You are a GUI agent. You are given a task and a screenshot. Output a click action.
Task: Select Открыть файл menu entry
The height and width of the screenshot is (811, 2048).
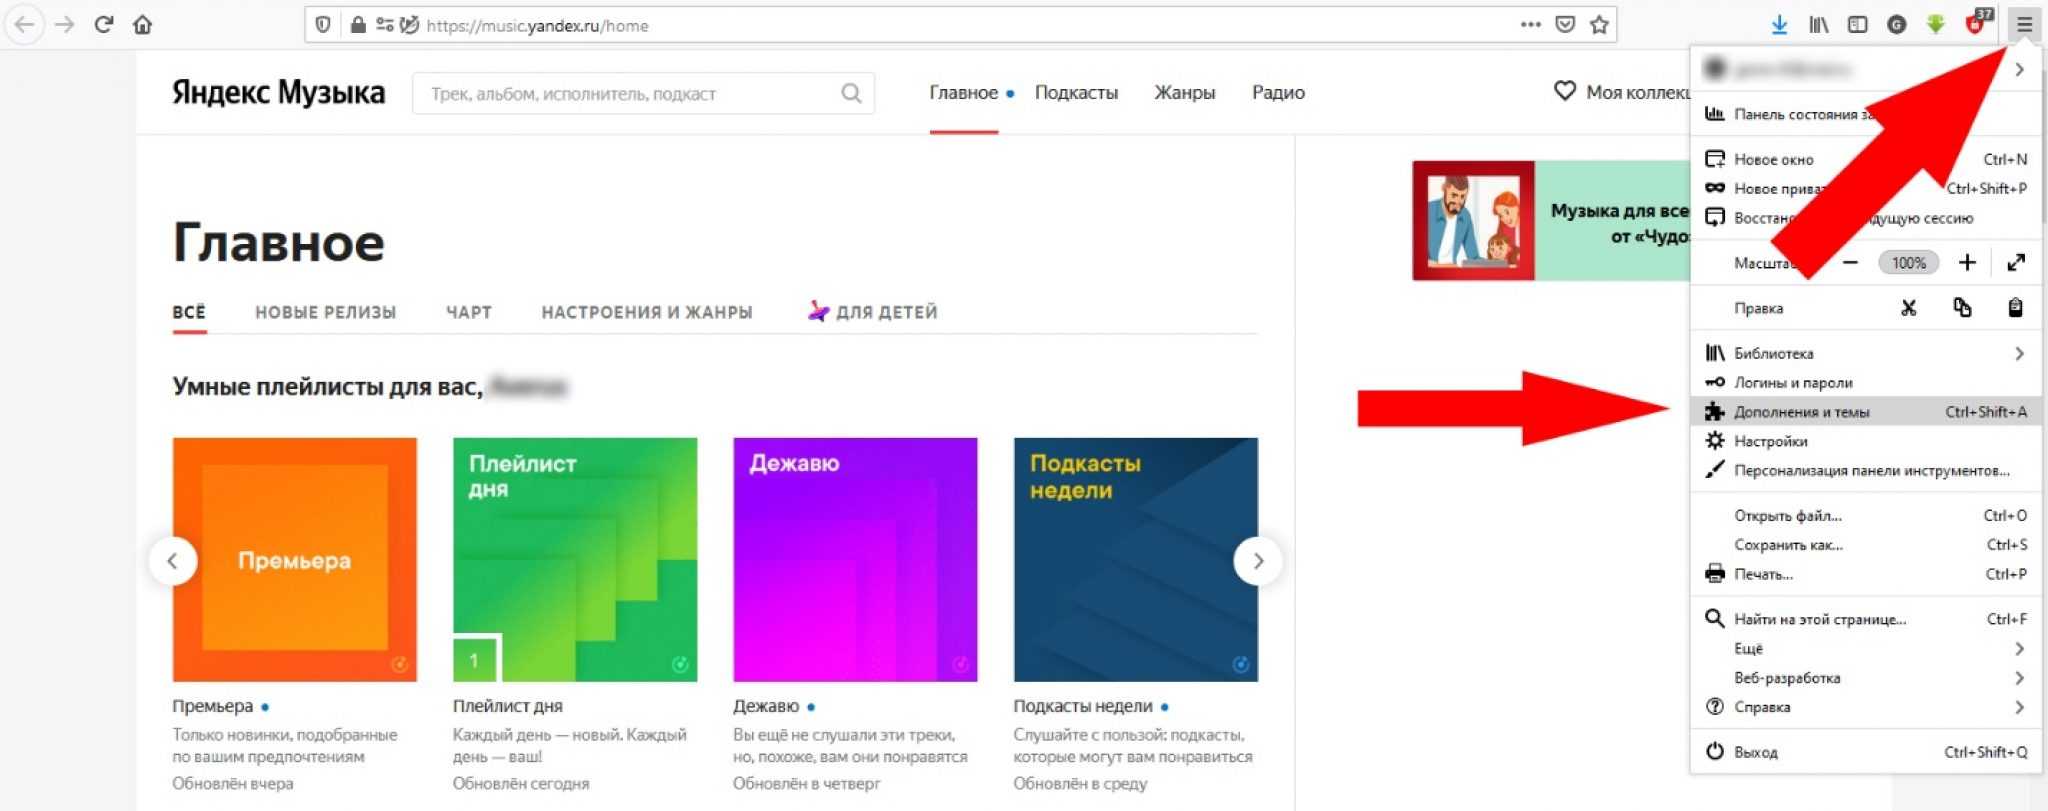tap(1867, 515)
